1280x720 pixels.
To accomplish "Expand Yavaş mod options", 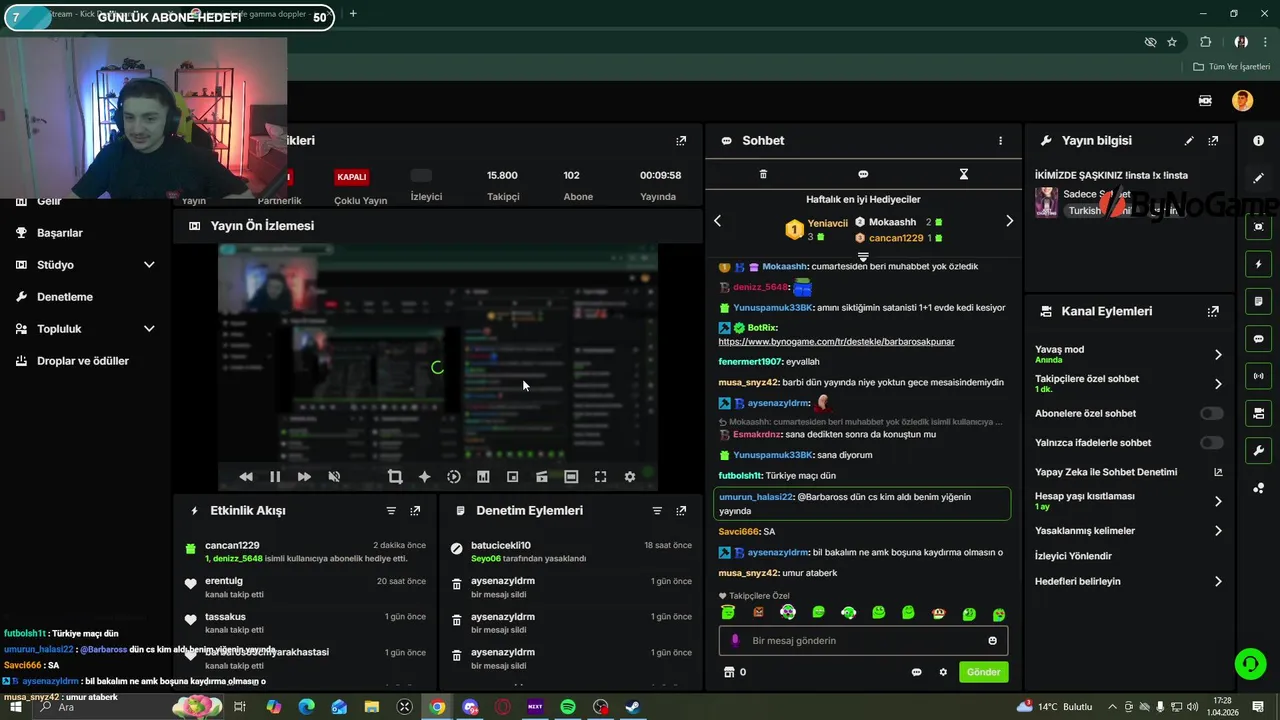I will [x=1218, y=355].
